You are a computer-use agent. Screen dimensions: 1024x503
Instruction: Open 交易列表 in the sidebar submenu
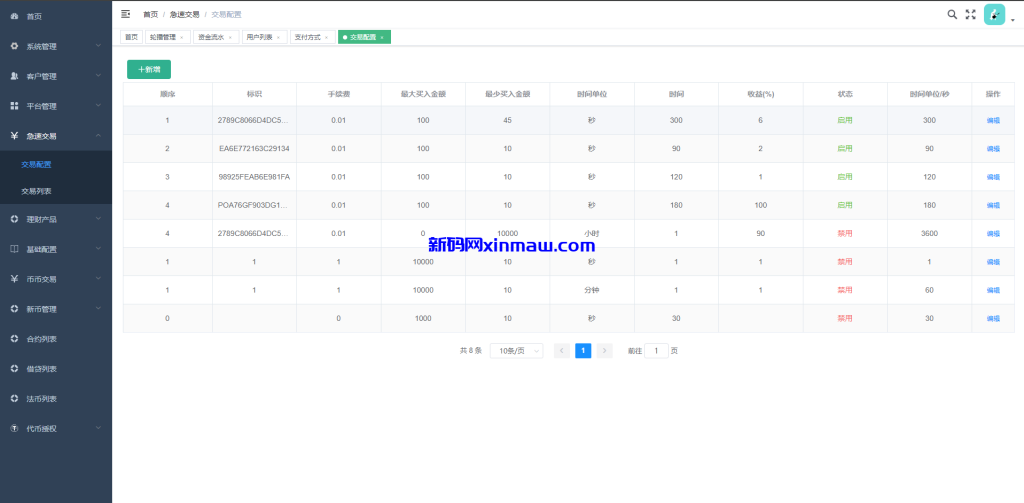coord(37,190)
